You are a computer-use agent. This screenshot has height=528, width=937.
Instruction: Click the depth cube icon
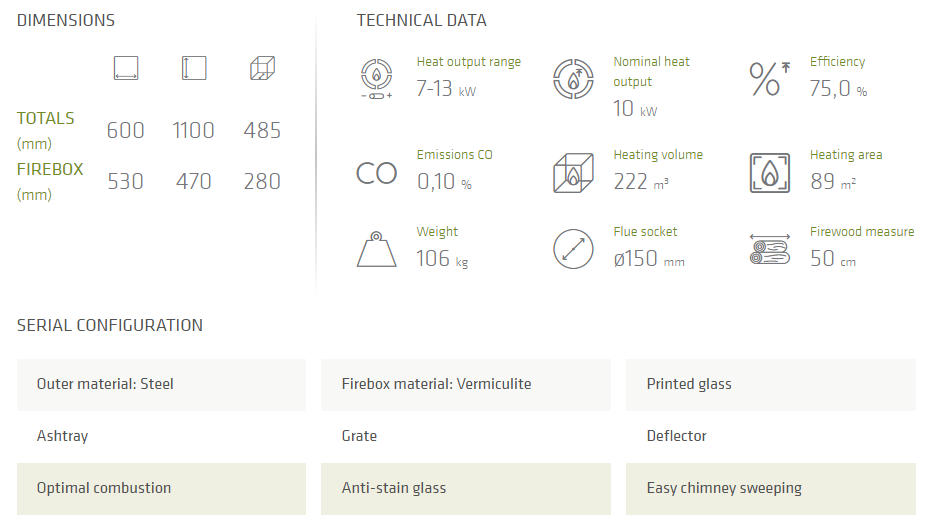tap(262, 68)
